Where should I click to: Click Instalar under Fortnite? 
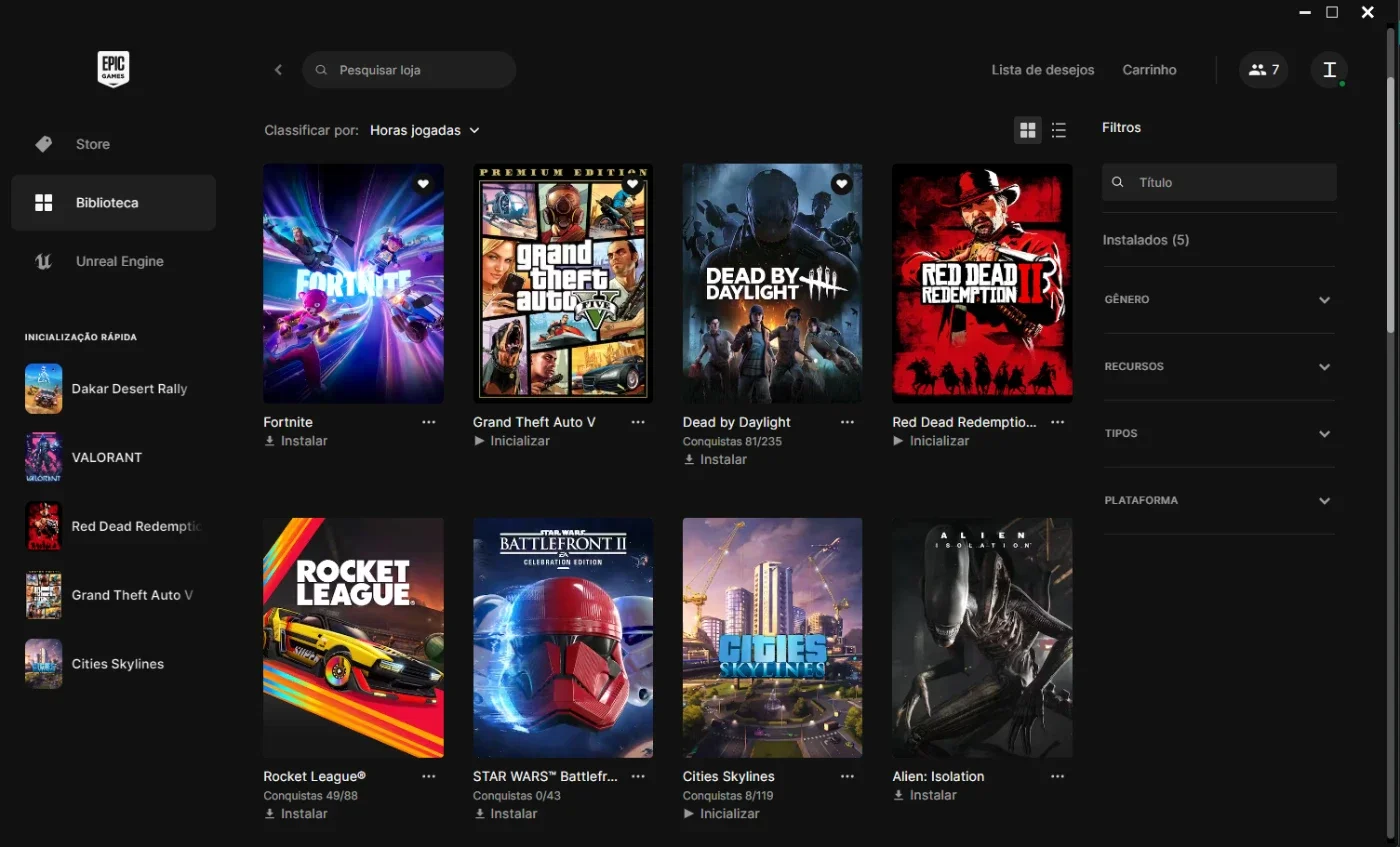(x=296, y=441)
